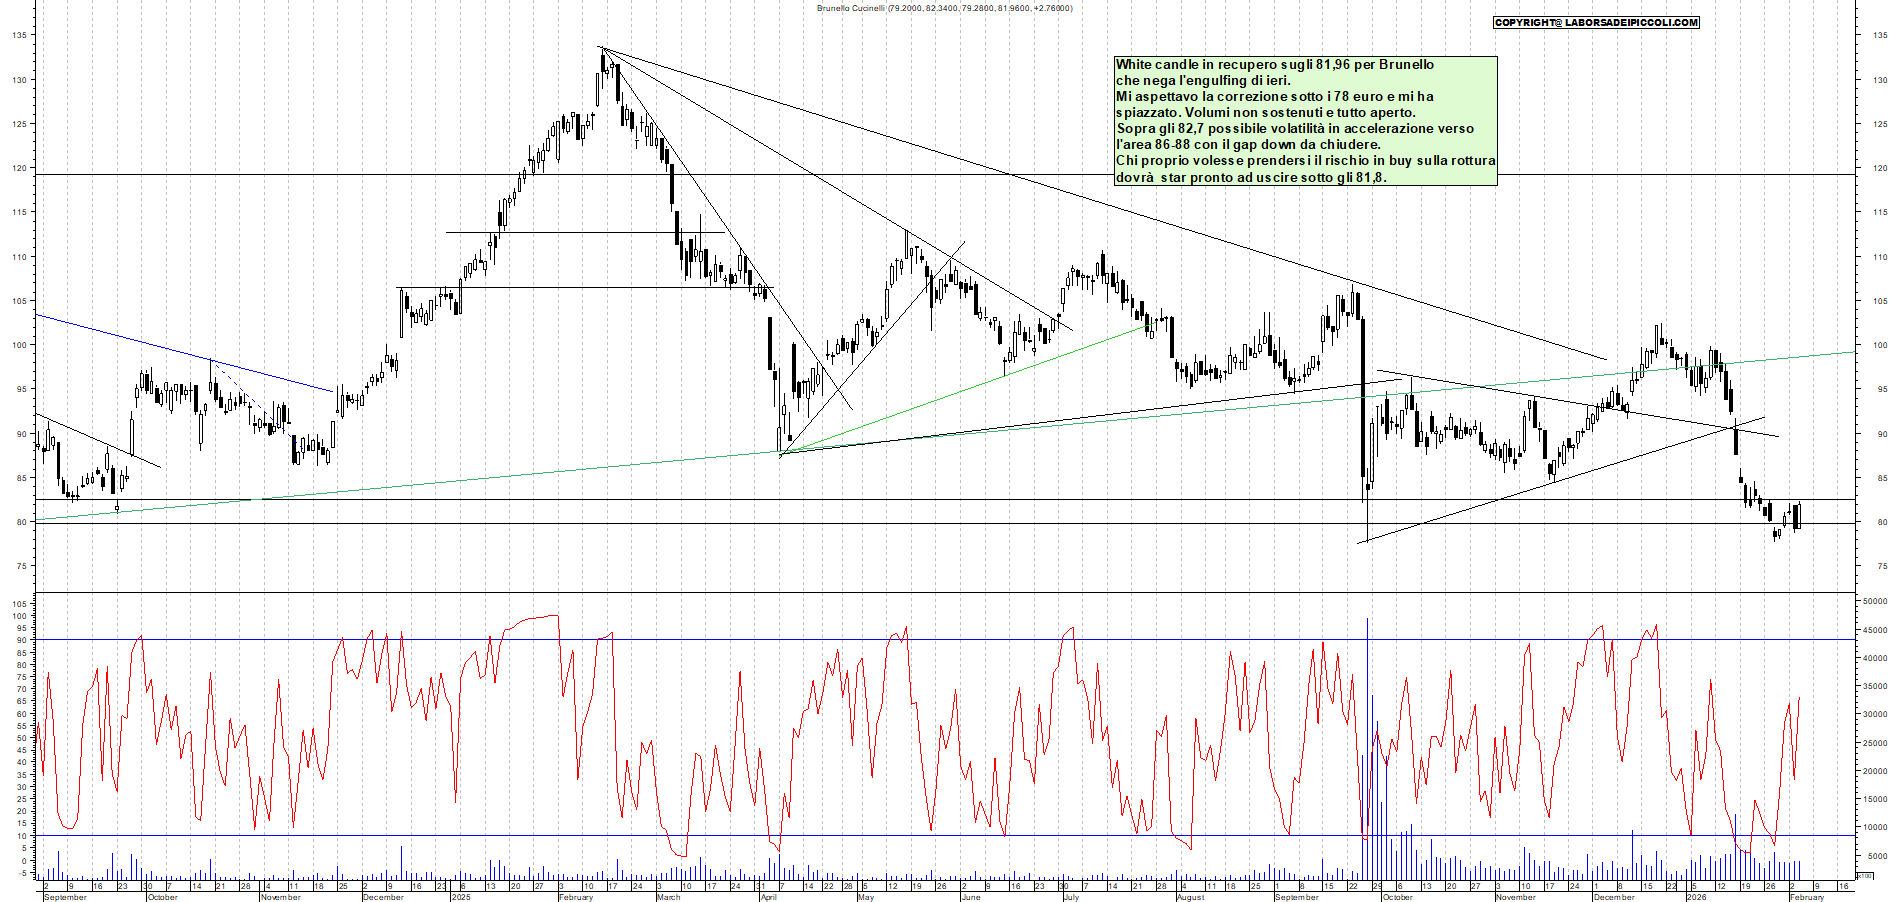Click the 50000 volume scale label
The width and height of the screenshot is (1890, 902).
tap(1874, 602)
